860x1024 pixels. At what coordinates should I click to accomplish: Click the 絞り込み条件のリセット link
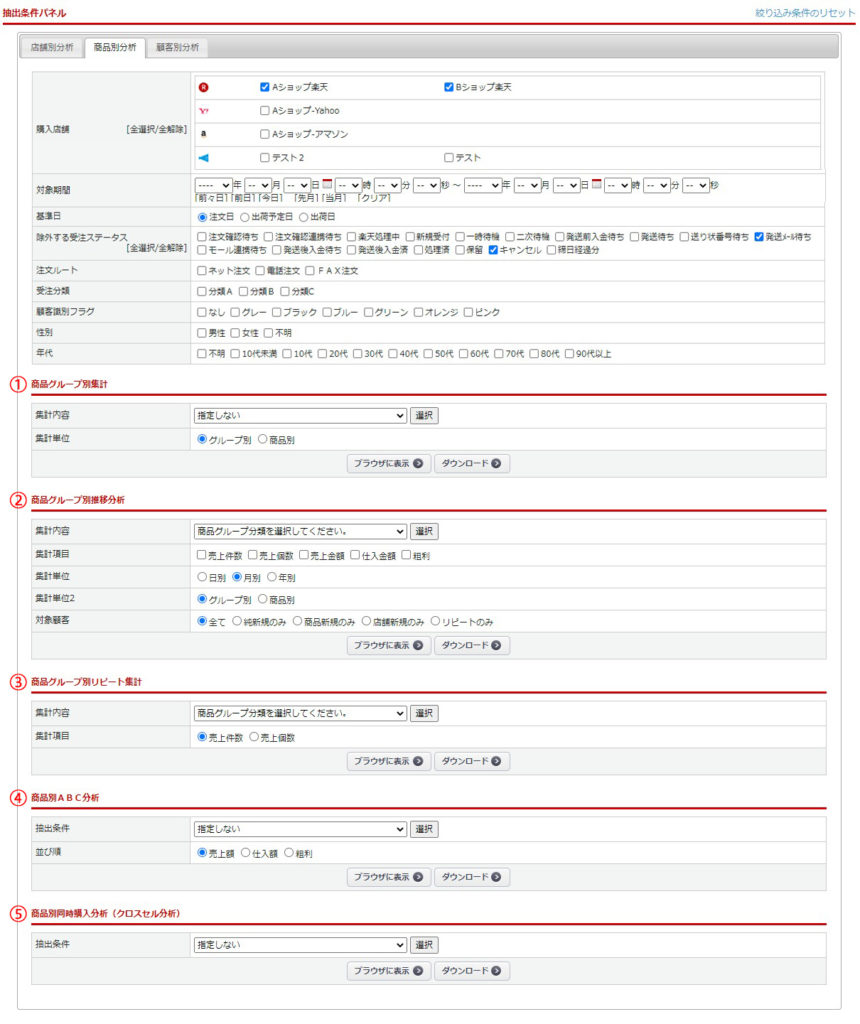[x=804, y=12]
